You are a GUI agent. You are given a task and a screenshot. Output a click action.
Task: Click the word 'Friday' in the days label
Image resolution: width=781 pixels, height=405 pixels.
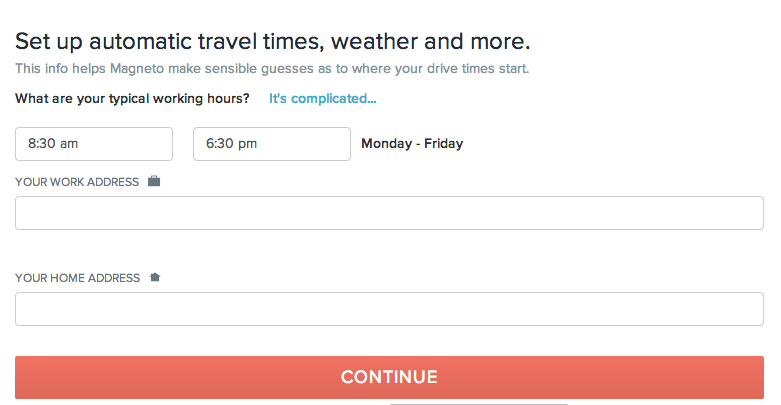click(443, 143)
